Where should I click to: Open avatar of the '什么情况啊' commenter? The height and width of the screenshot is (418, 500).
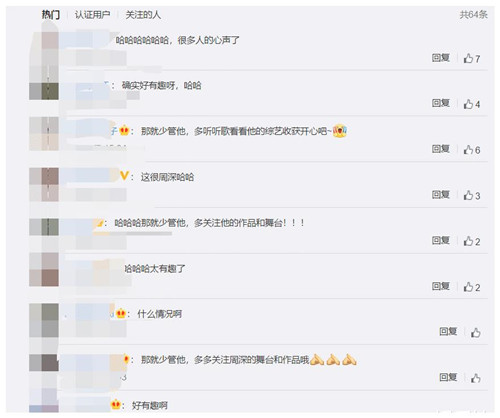(x=44, y=320)
